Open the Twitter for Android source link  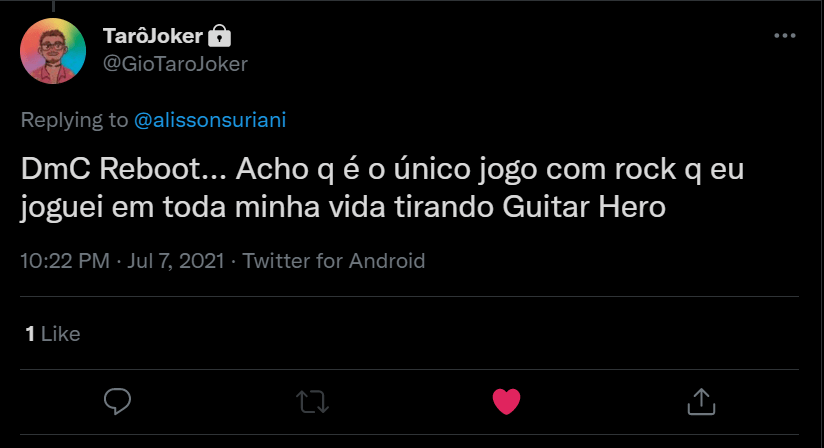pos(334,261)
